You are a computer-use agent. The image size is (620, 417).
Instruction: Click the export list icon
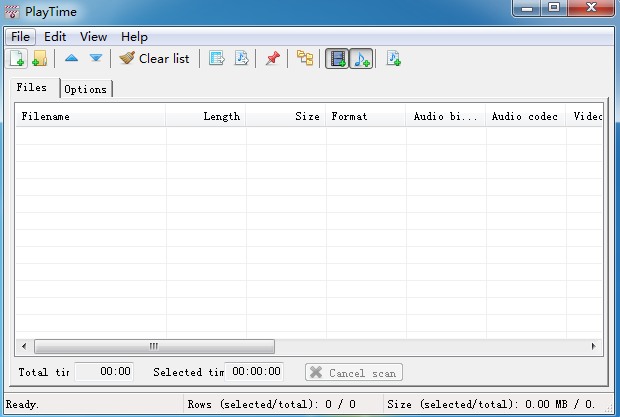tap(217, 59)
